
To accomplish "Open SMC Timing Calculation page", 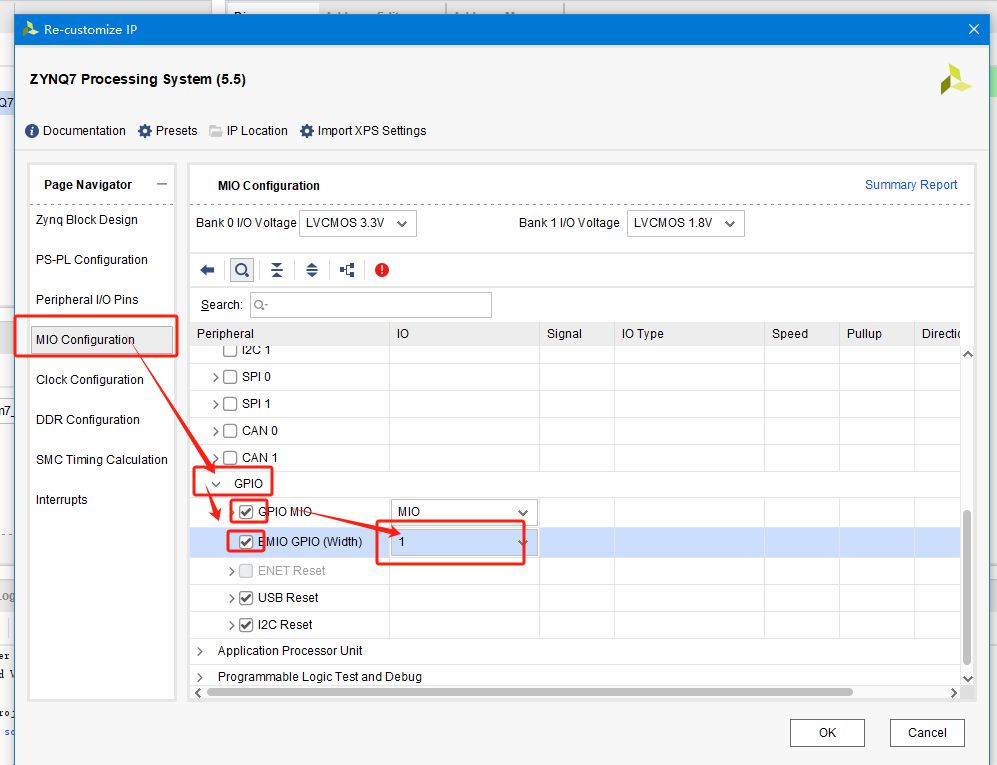I will click(102, 460).
